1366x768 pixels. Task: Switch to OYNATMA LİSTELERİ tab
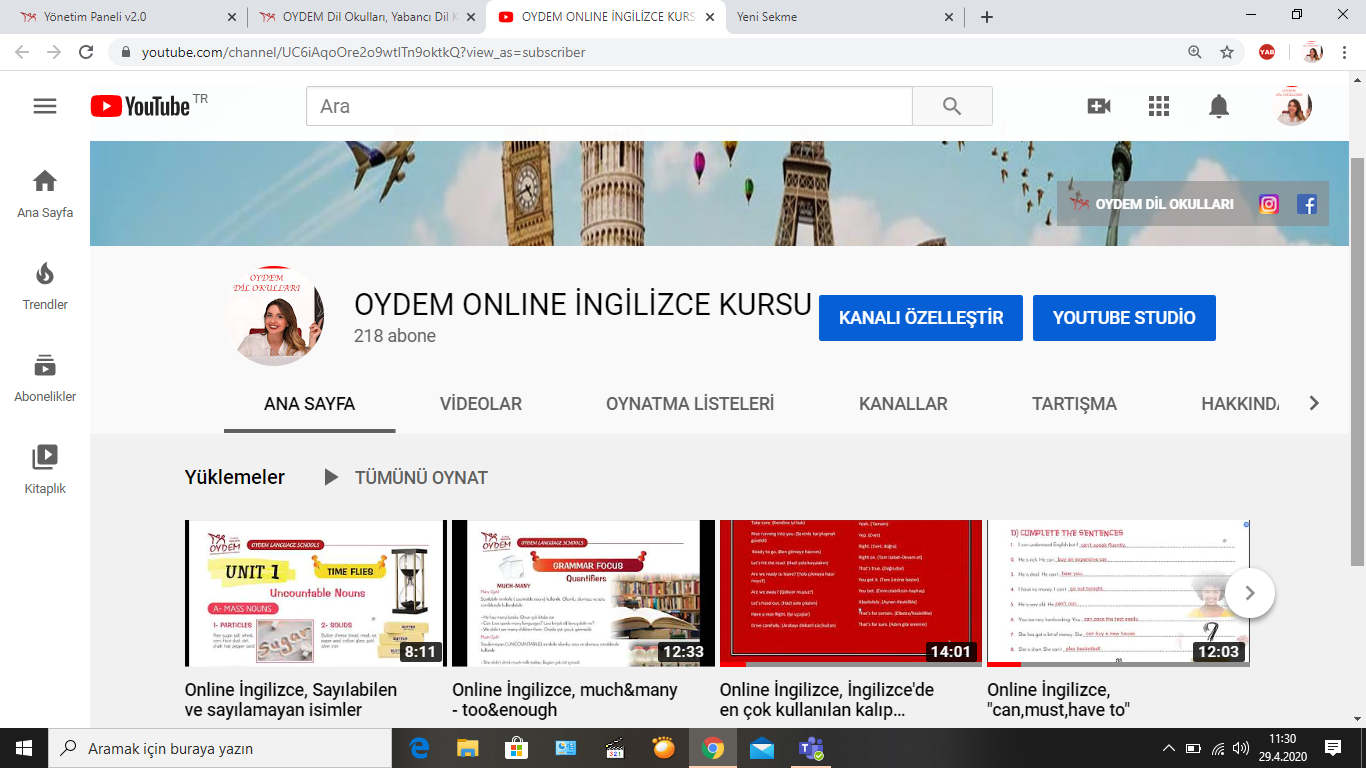point(690,404)
